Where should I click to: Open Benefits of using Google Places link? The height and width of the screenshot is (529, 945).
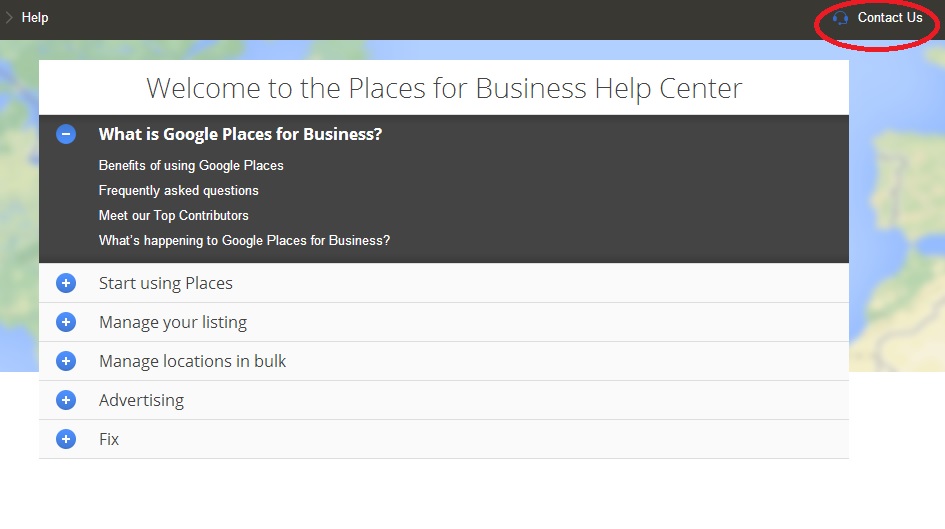click(x=191, y=165)
